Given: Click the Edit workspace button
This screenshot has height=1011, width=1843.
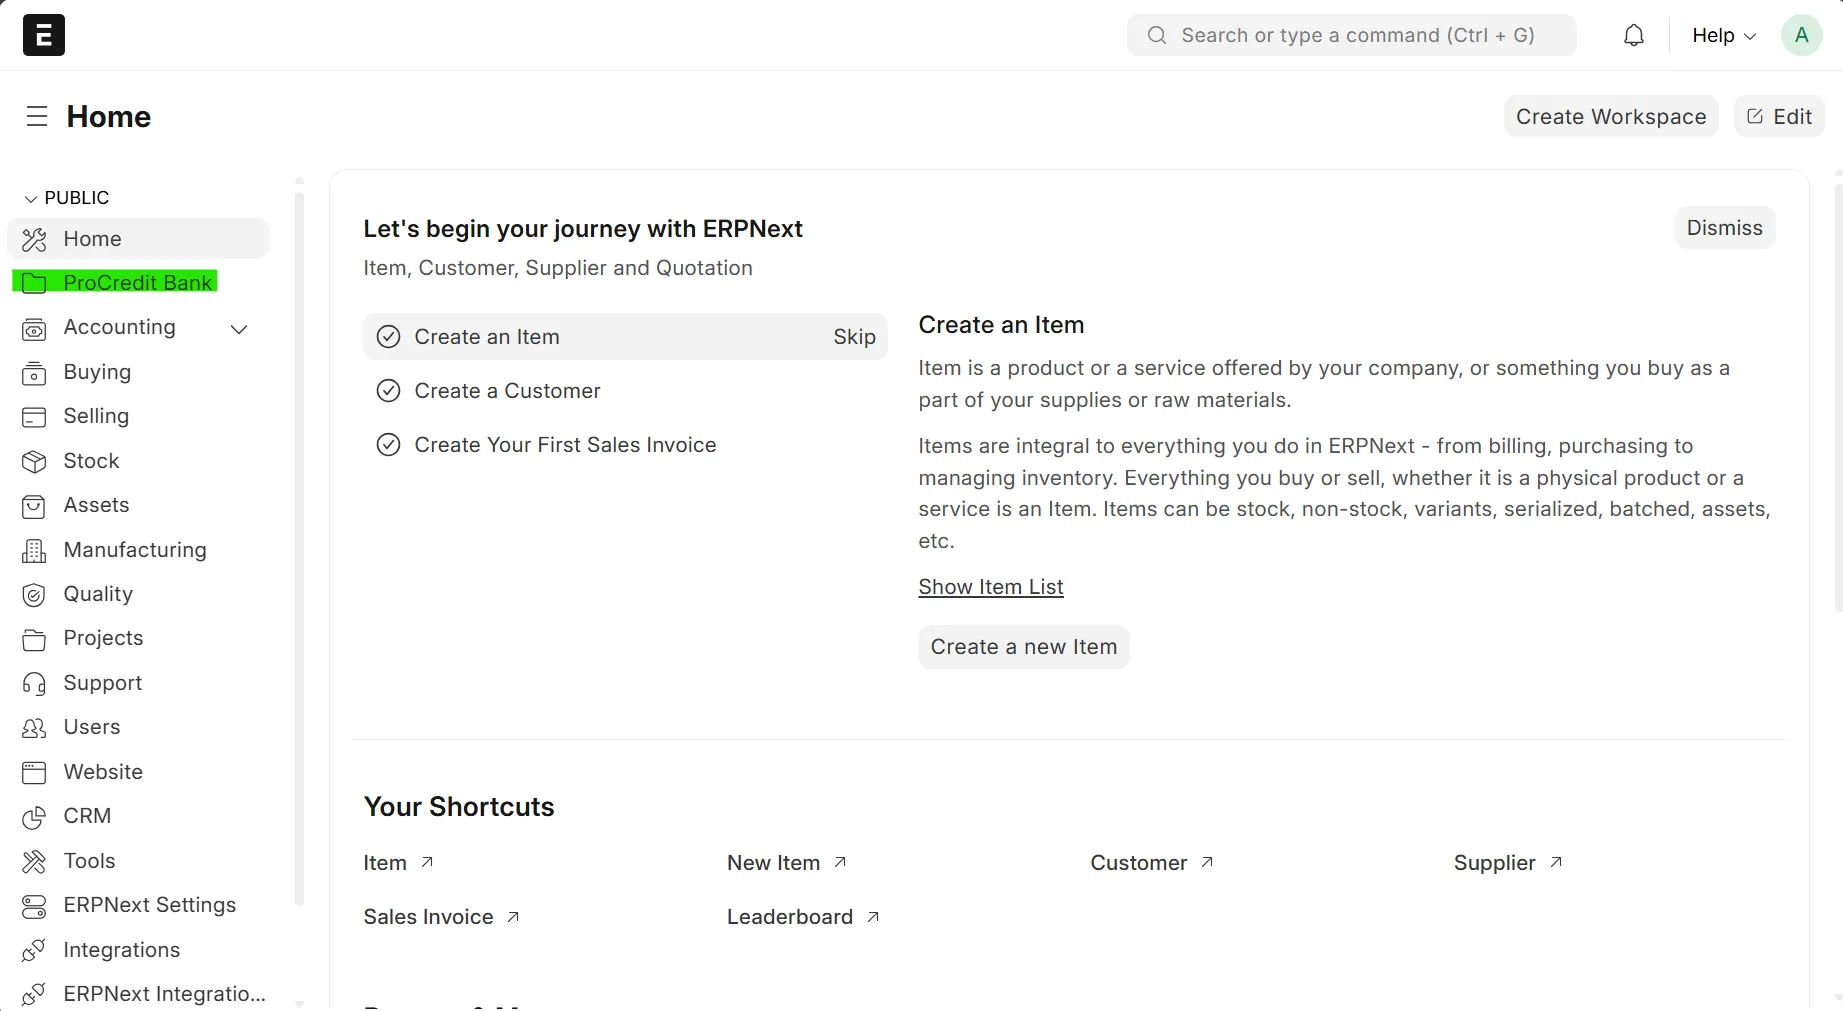Looking at the screenshot, I should point(1779,116).
